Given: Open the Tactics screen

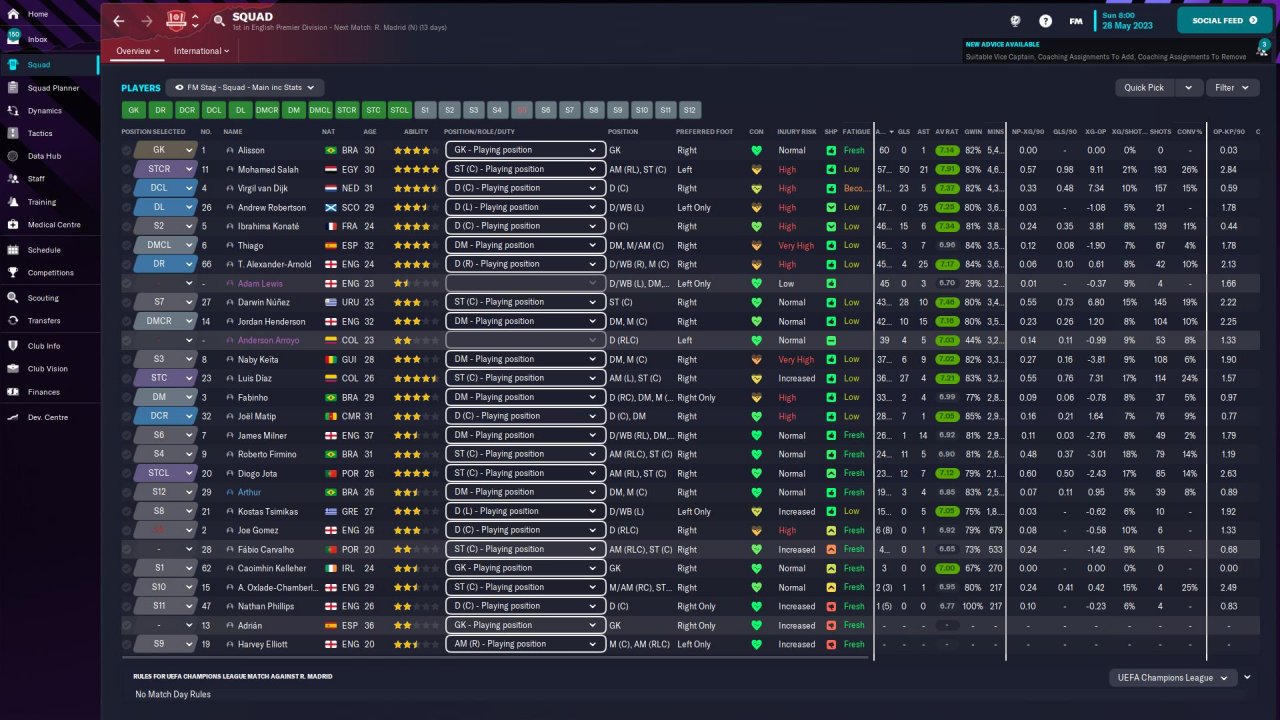Looking at the screenshot, I should tap(40, 133).
